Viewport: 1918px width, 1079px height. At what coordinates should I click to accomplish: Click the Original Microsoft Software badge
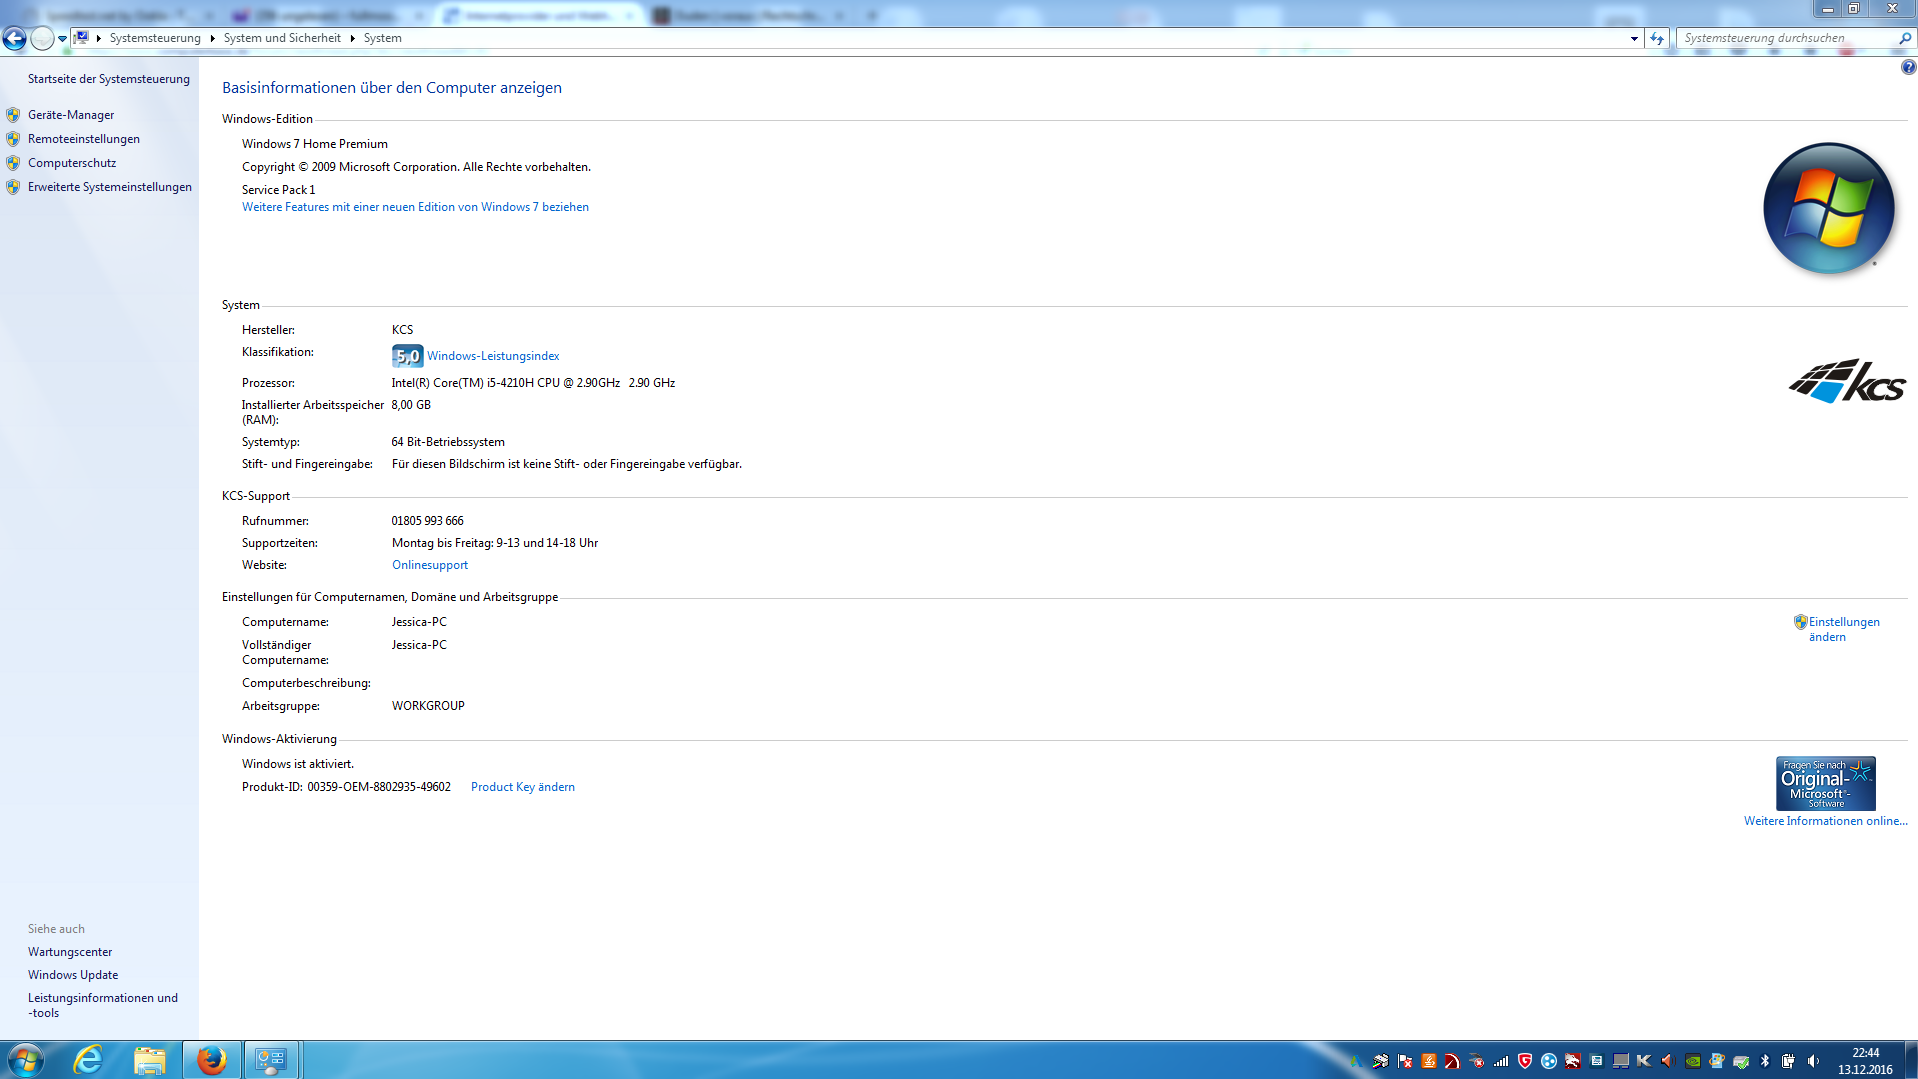(x=1825, y=783)
